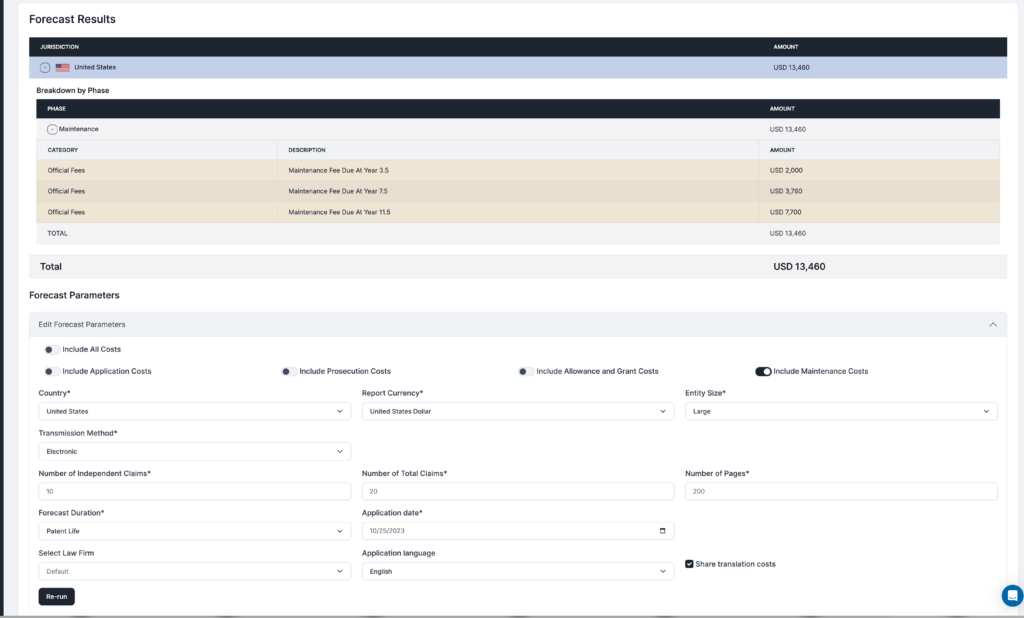This screenshot has width=1024, height=618.
Task: Open the Country dropdown
Action: pyautogui.click(x=195, y=412)
